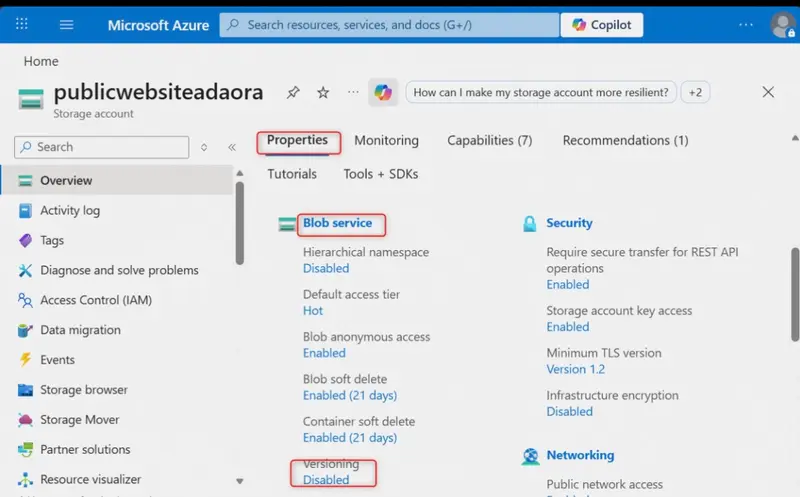Click the main pane scroll up arrow
The height and width of the screenshot is (497, 800).
pos(795,138)
